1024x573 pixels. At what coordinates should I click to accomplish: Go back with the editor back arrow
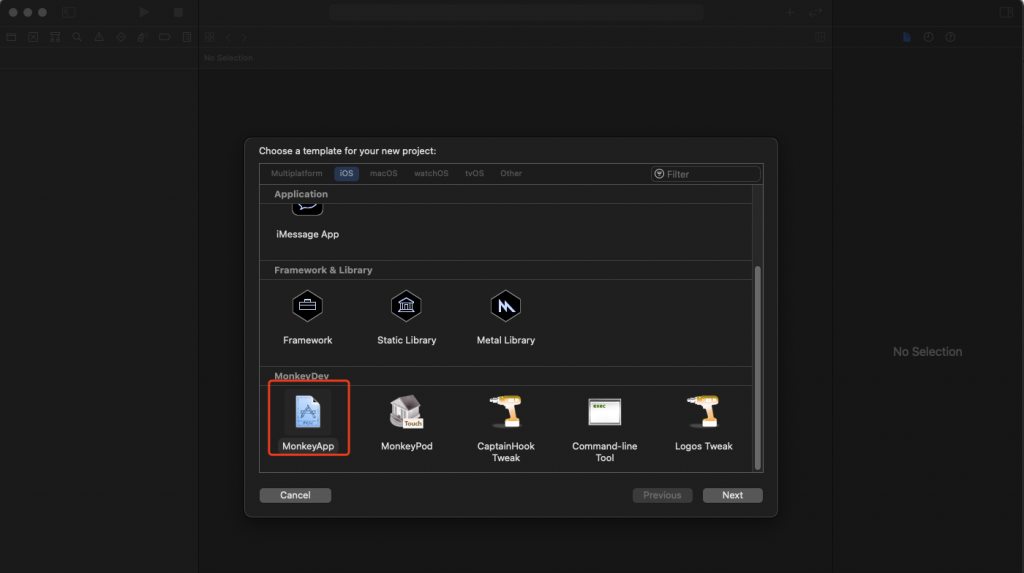[228, 37]
